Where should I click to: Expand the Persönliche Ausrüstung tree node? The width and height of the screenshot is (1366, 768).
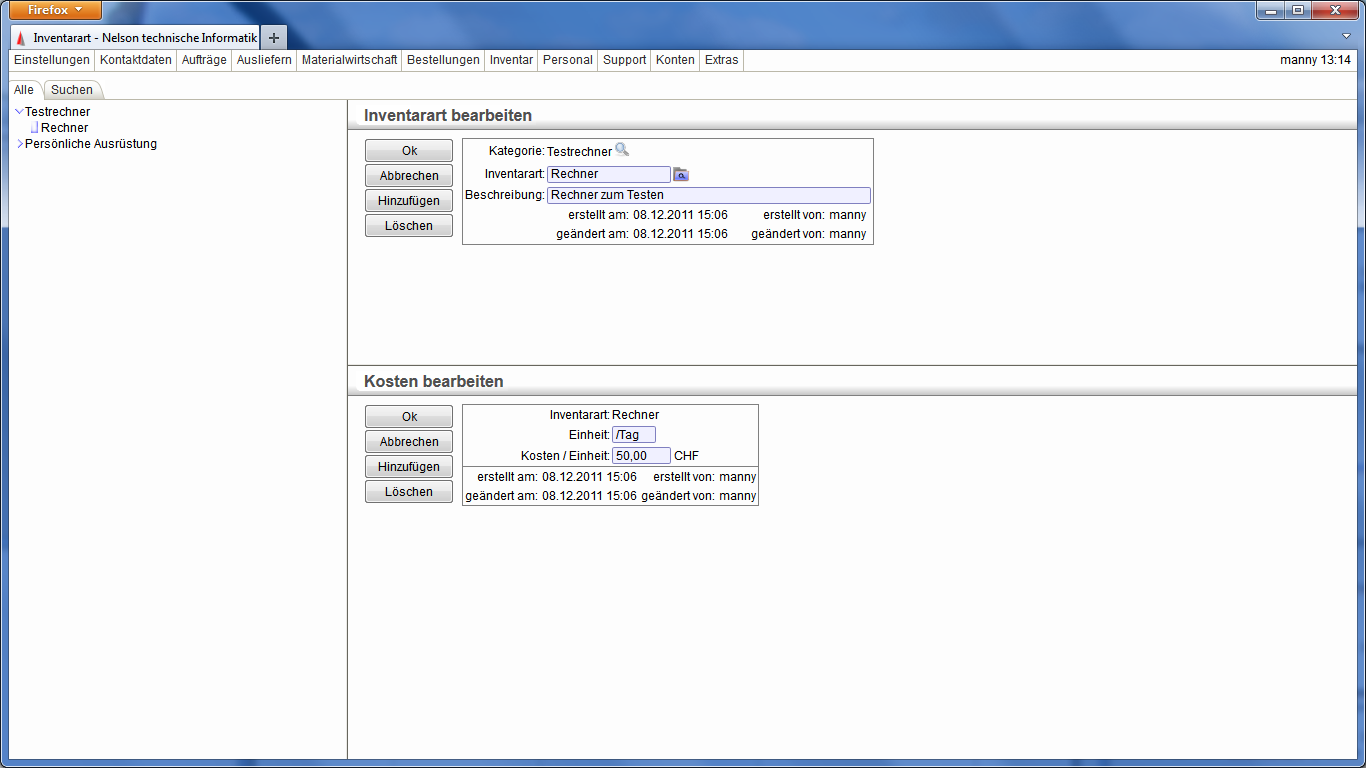pyautogui.click(x=19, y=144)
